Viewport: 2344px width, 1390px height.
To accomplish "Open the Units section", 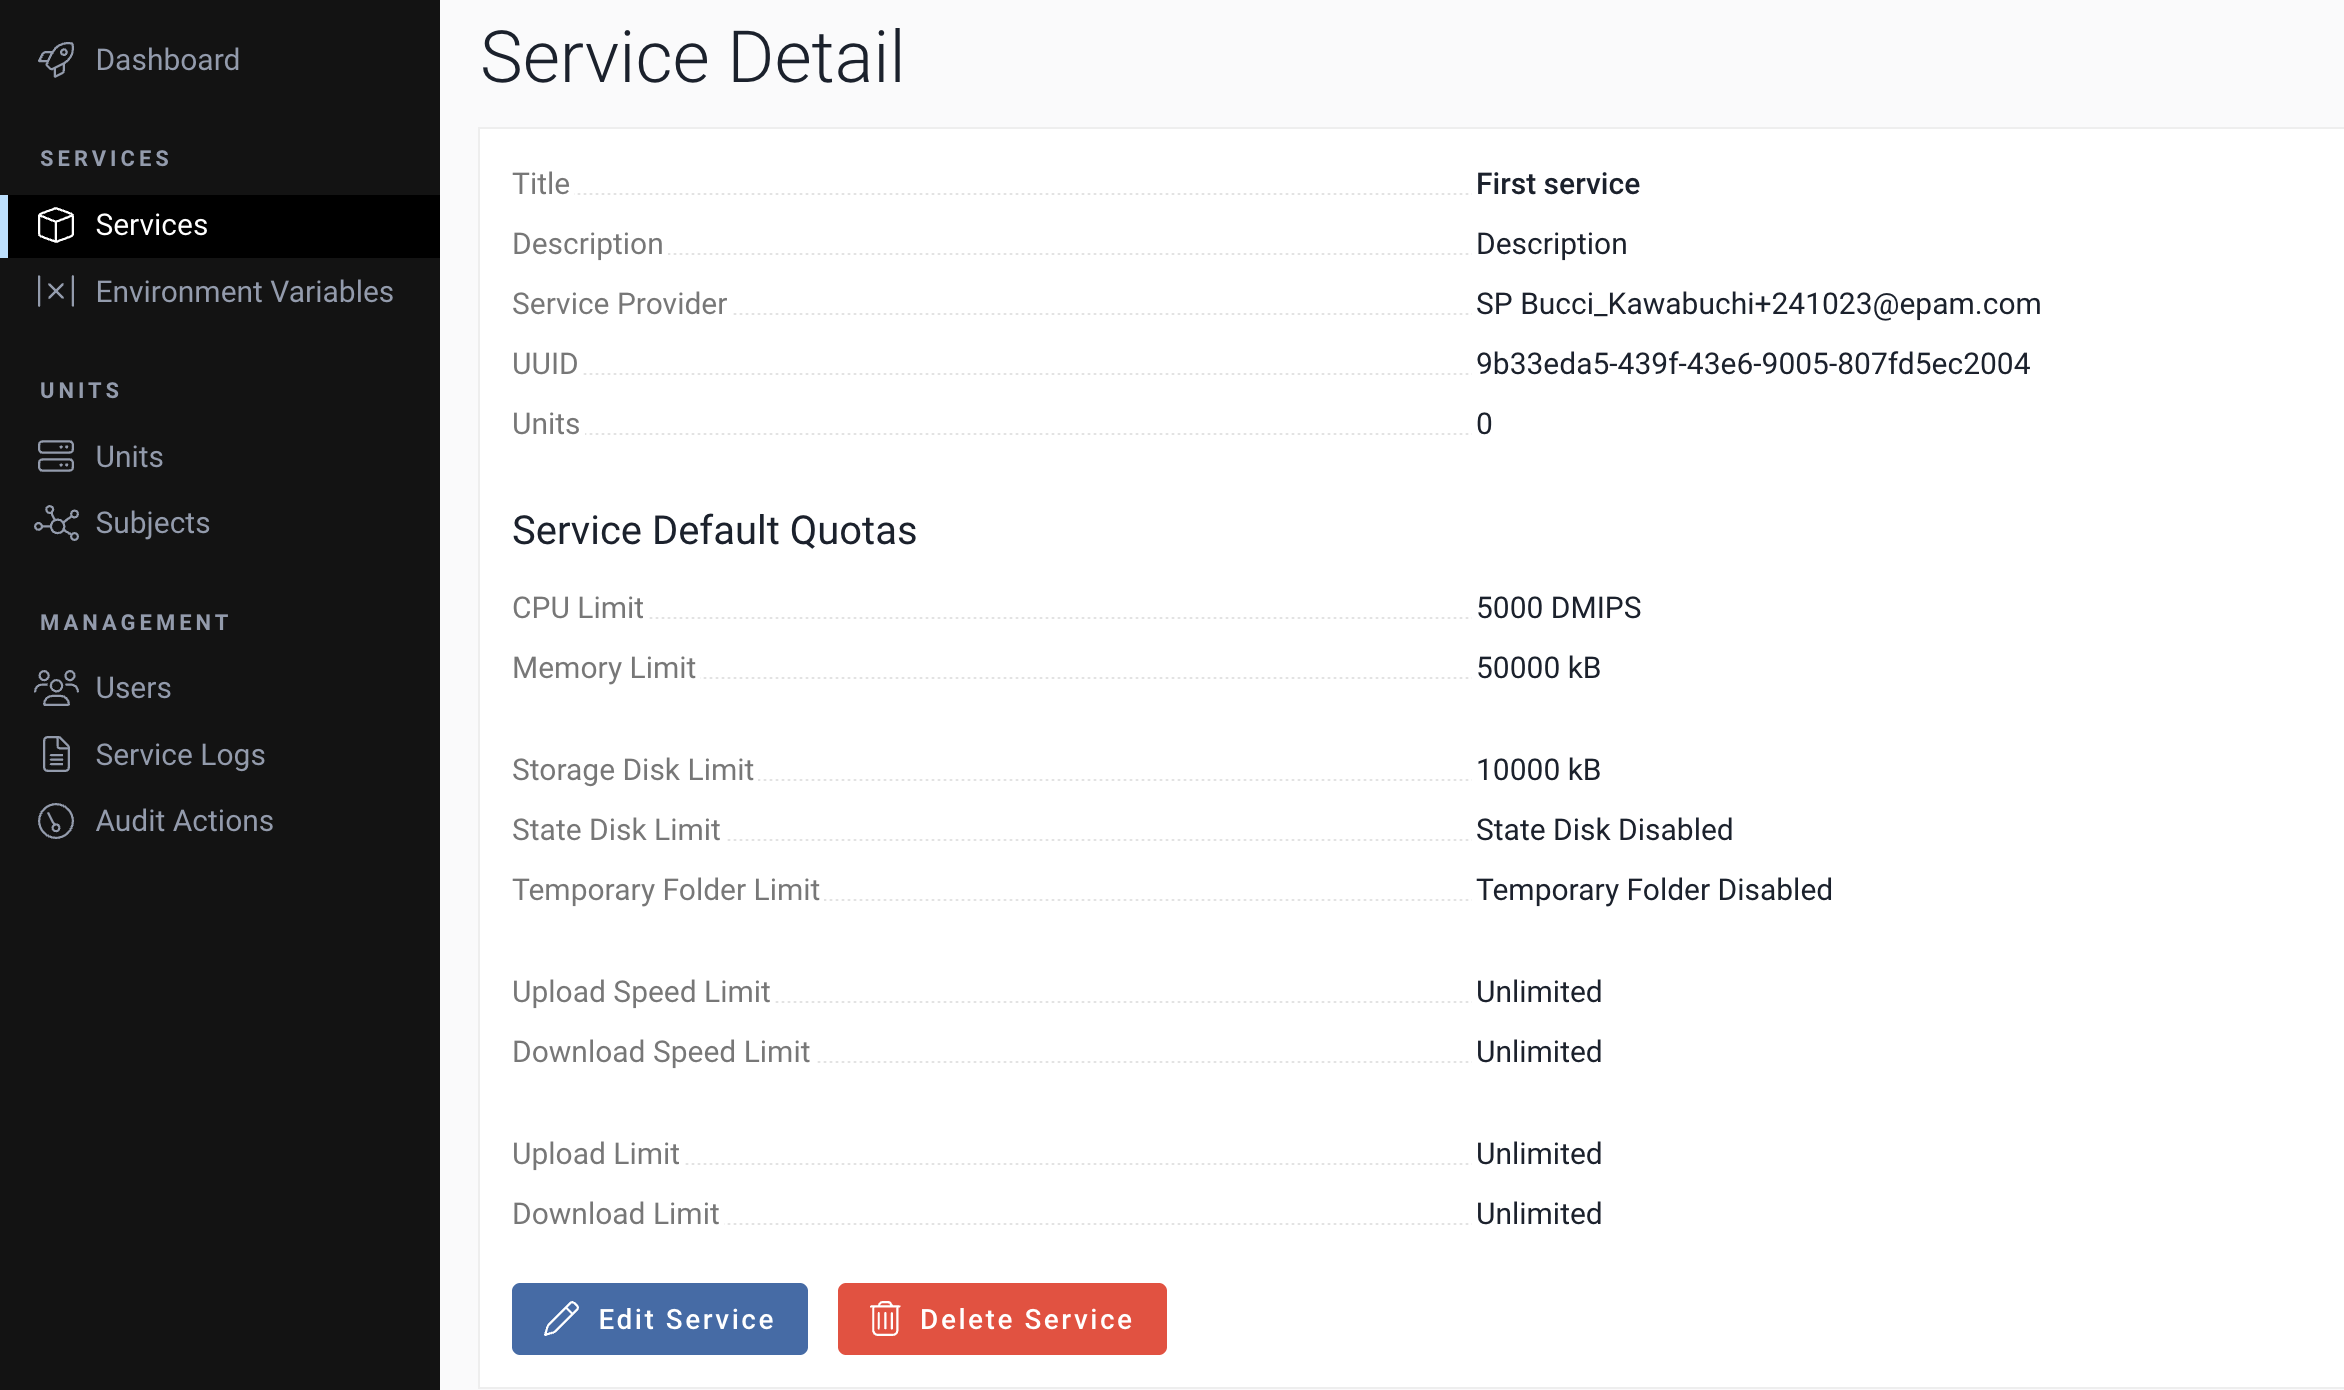I will click(x=129, y=456).
